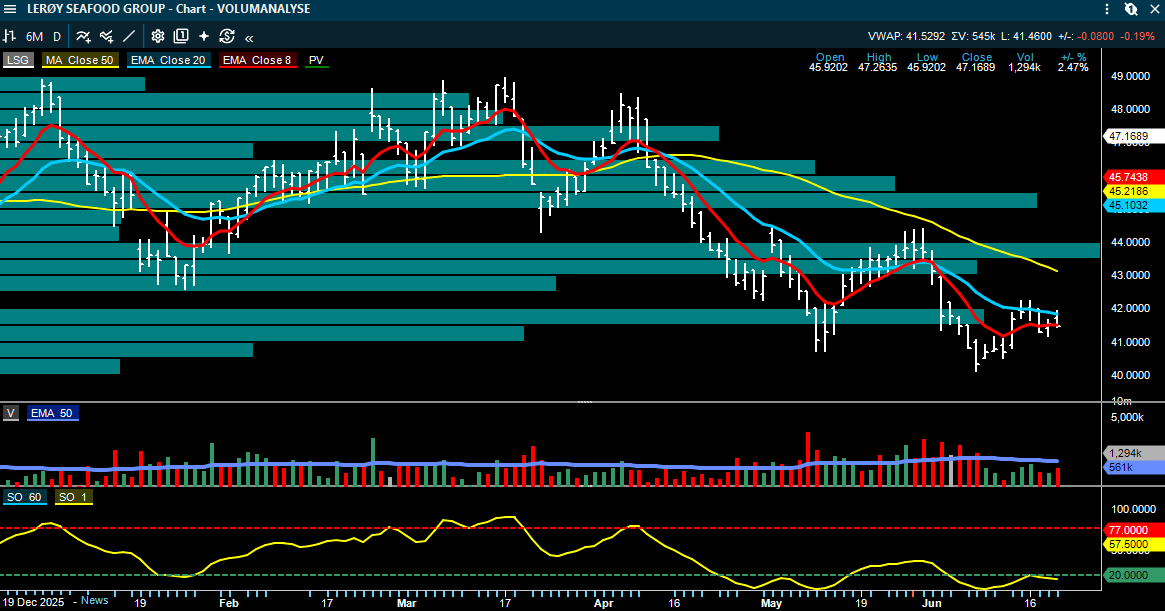Click the 100.0000 stochastic axis label
The image size is (1165, 611).
pos(1133,509)
